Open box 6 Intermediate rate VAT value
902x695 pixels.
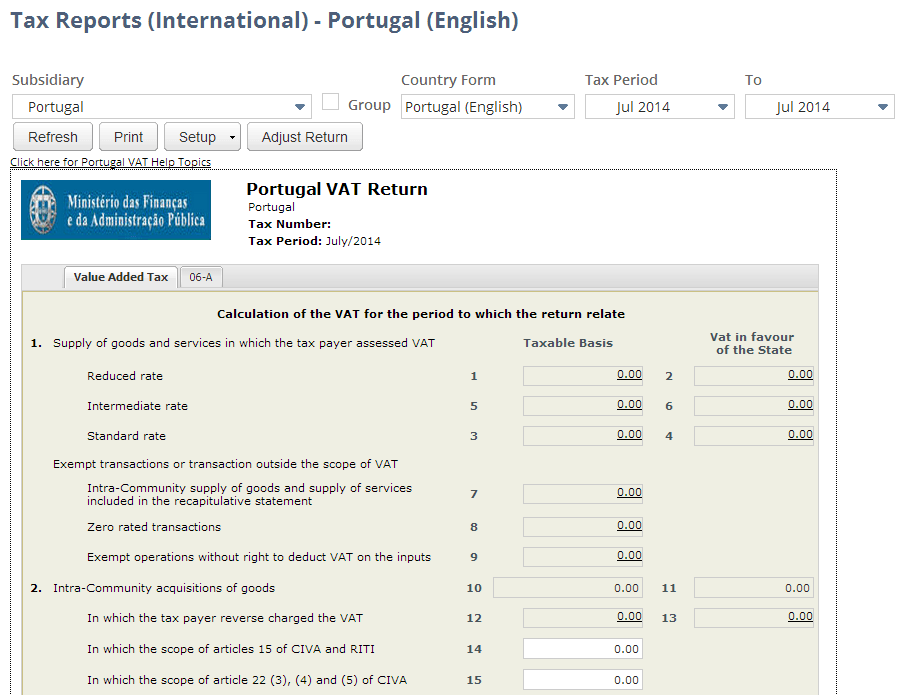point(800,404)
